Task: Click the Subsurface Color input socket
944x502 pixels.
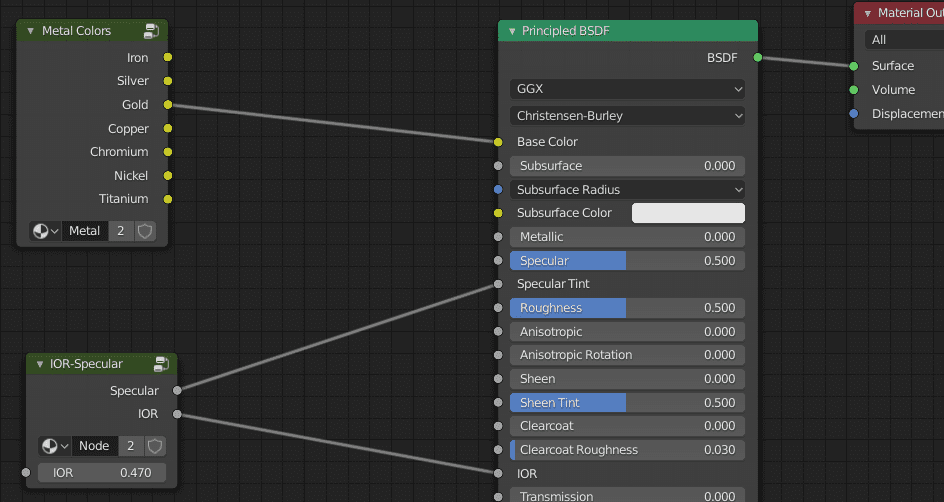Action: point(498,213)
